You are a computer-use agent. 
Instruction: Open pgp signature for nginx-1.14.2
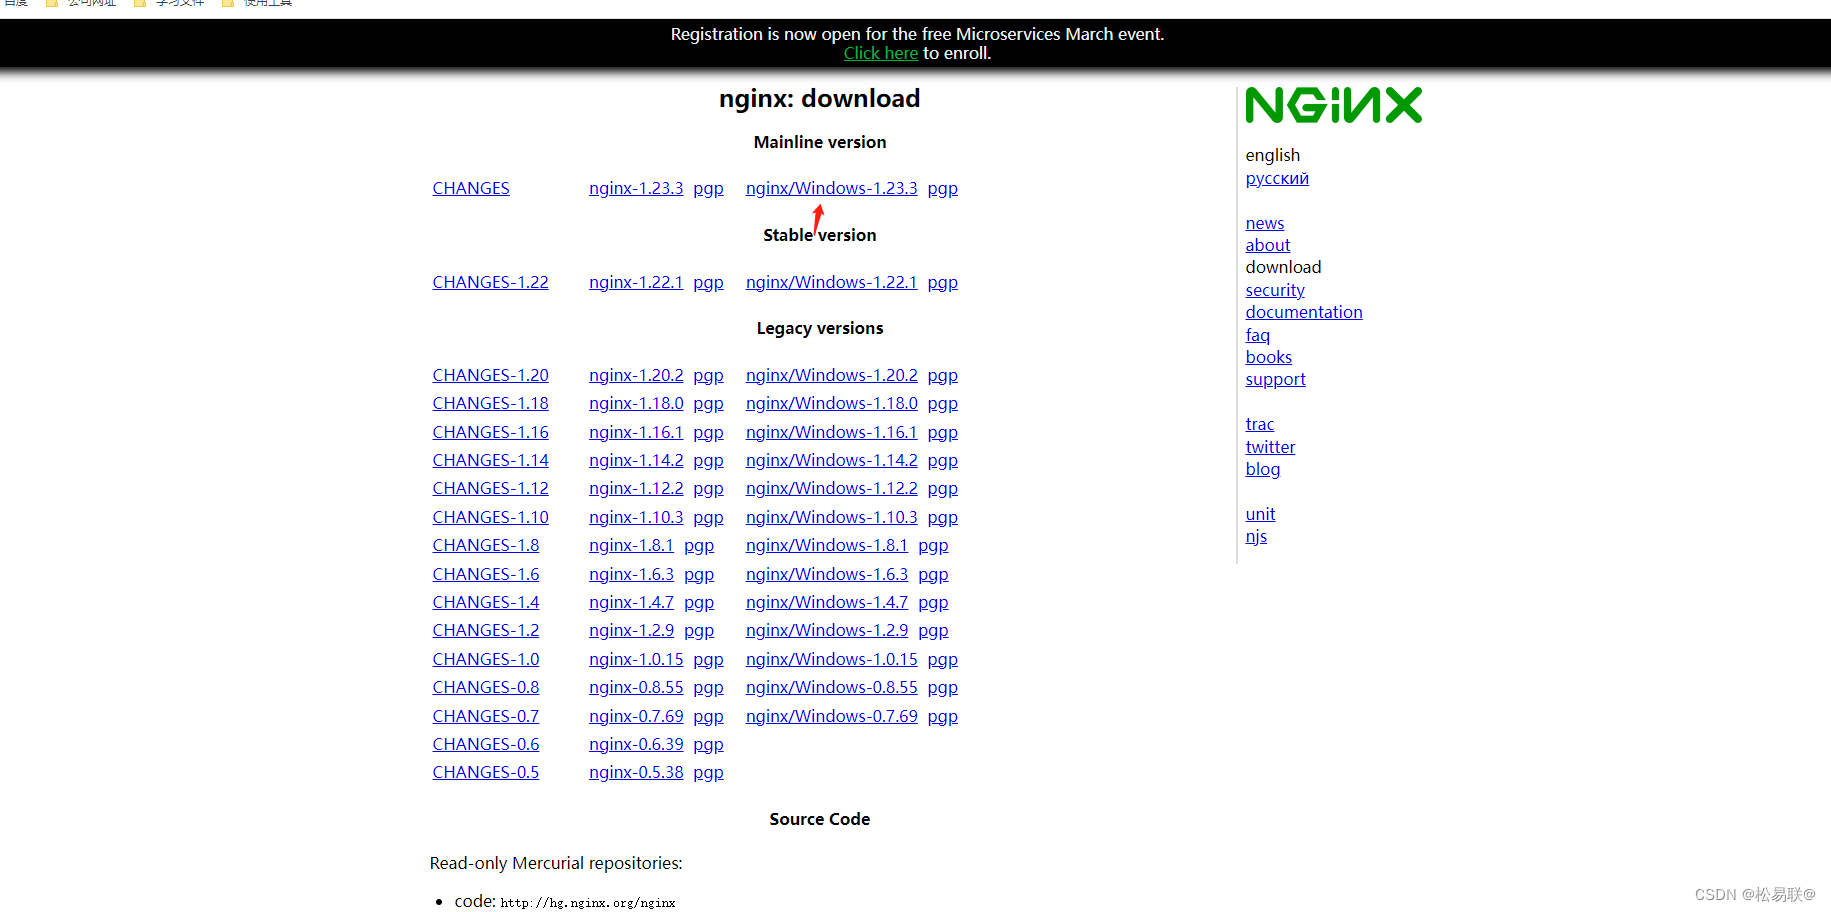pos(708,460)
